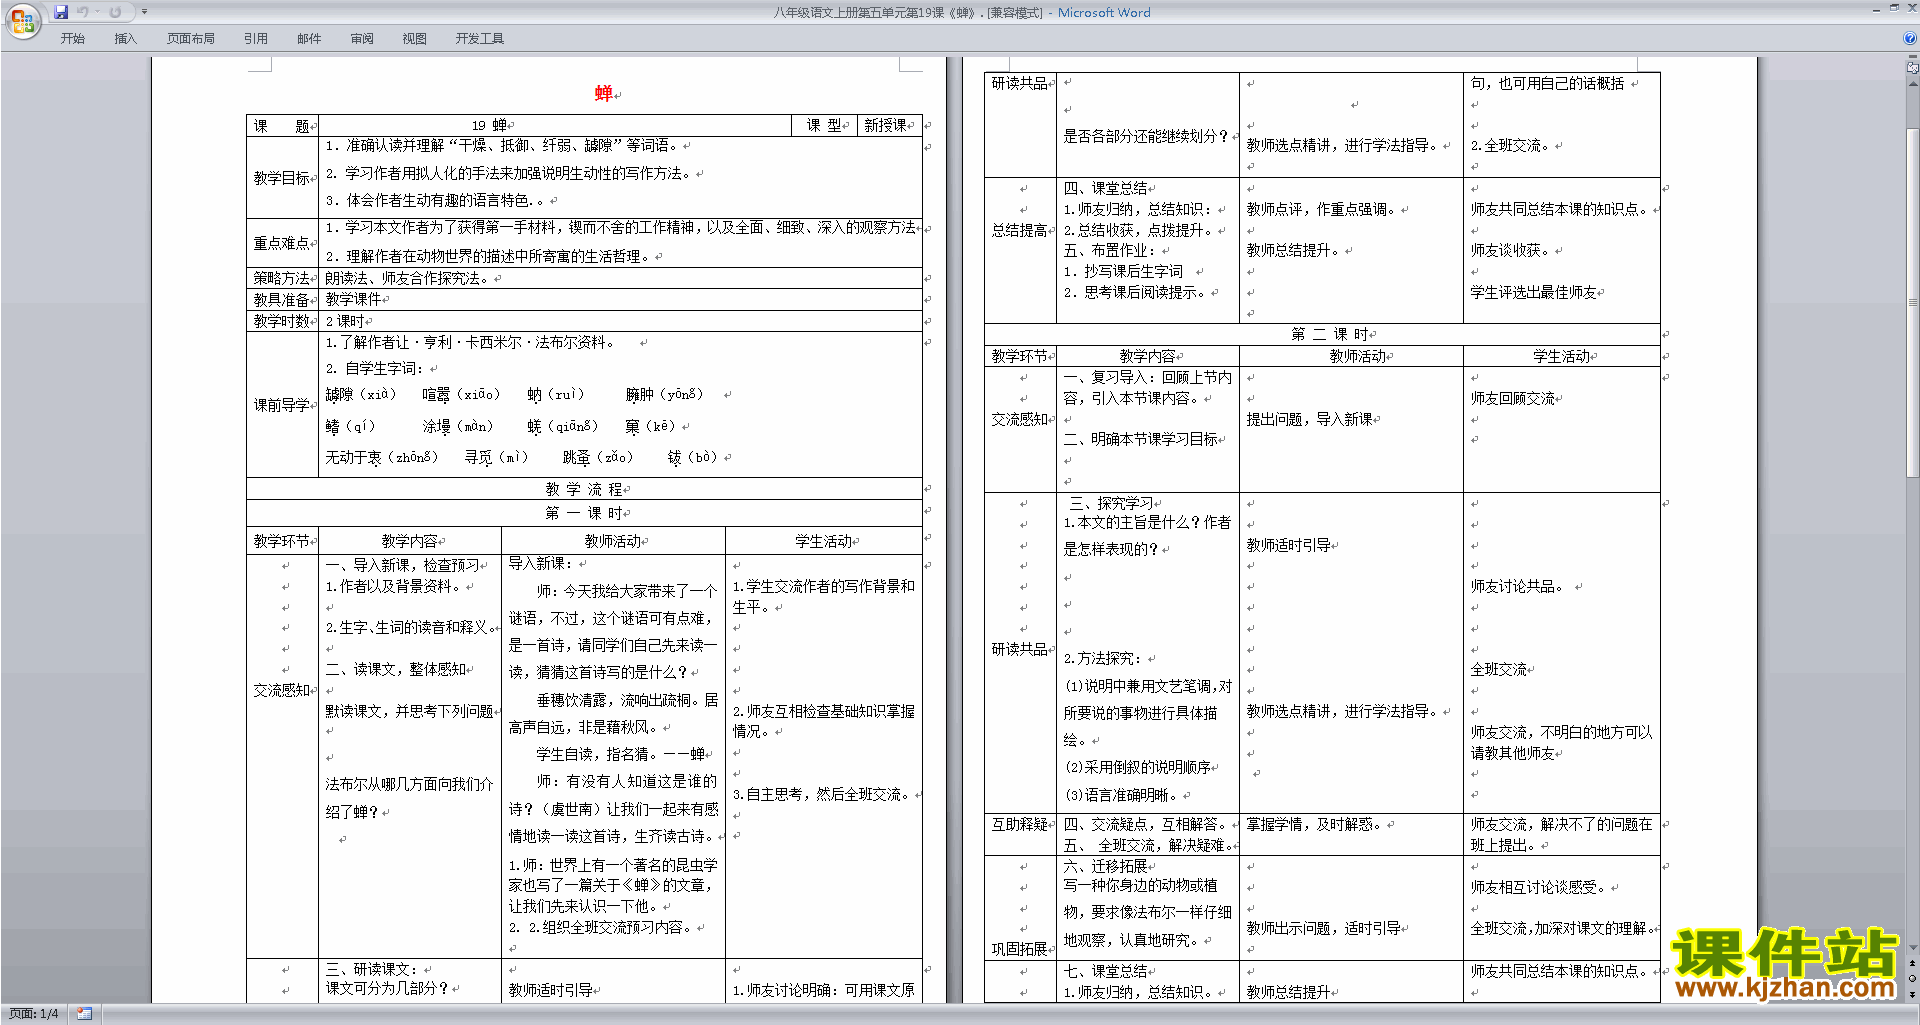The image size is (1920, 1025).
Task: Click the 课前导学 row label
Action: [281, 405]
